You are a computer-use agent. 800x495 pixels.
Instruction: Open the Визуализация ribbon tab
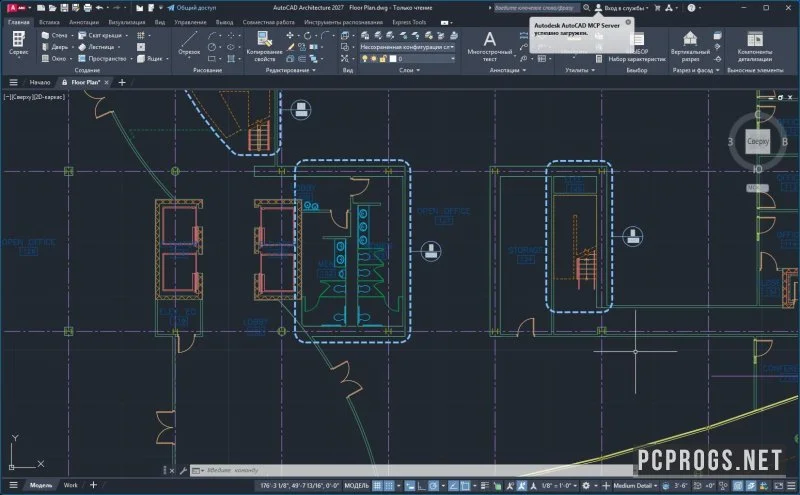click(127, 22)
